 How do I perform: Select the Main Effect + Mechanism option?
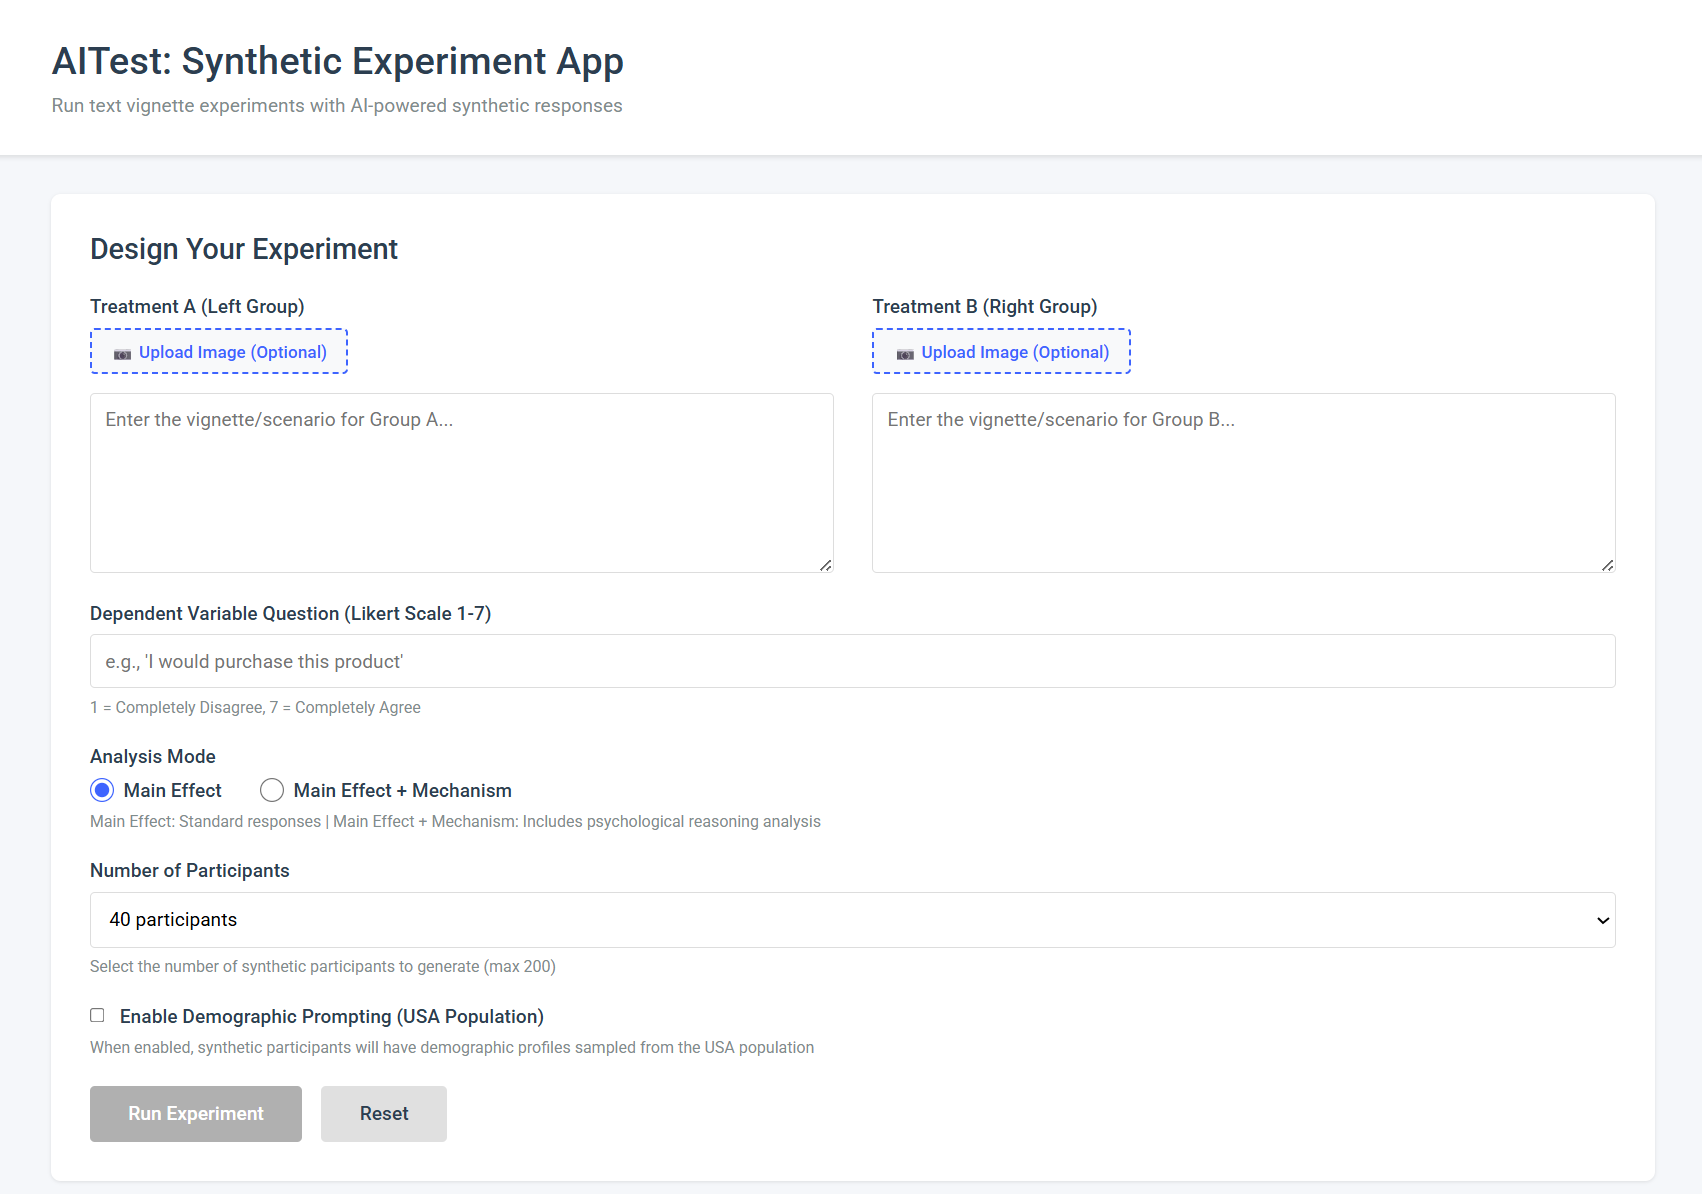pyautogui.click(x=271, y=790)
